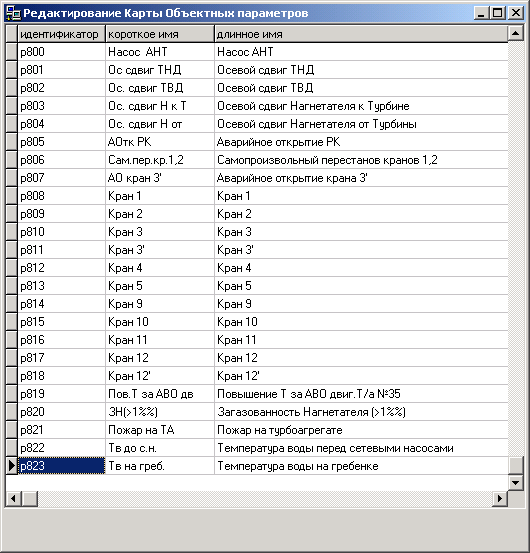Select identifier cell p812
Image resolution: width=530 pixels, height=553 pixels.
61,268
